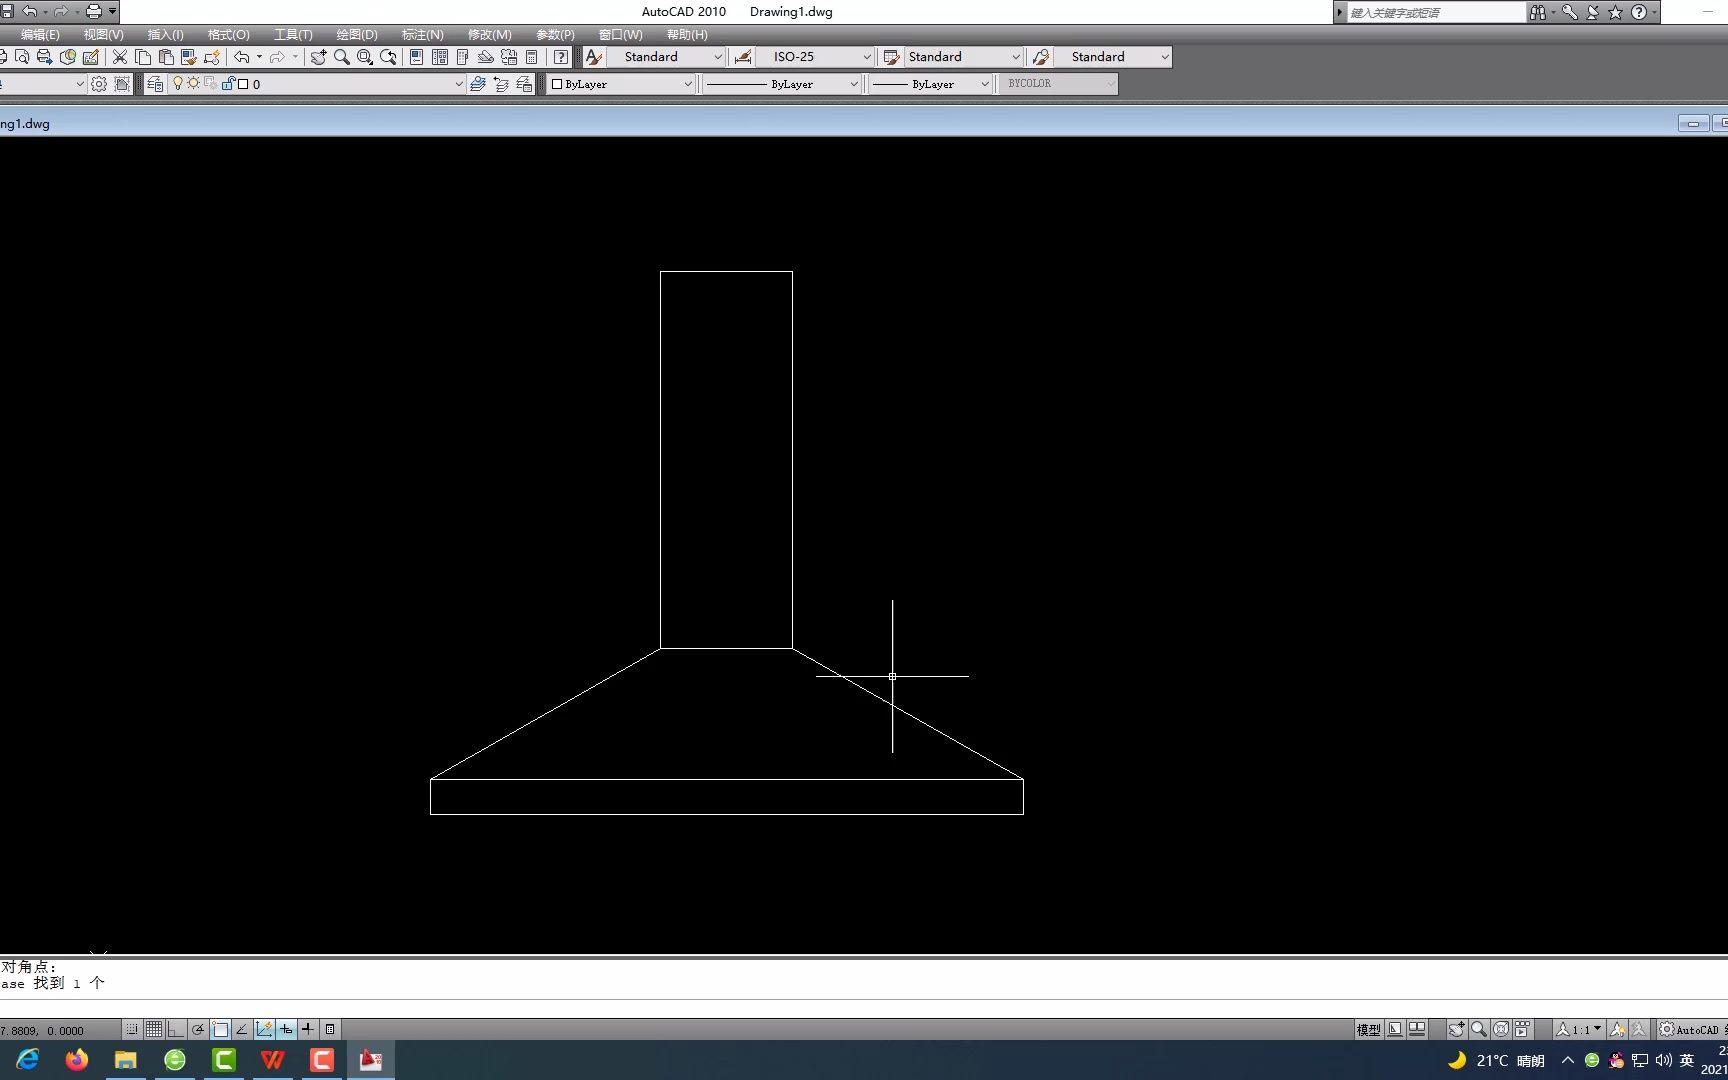This screenshot has height=1080, width=1728.
Task: Open Firefox from the taskbar
Action: pyautogui.click(x=77, y=1060)
